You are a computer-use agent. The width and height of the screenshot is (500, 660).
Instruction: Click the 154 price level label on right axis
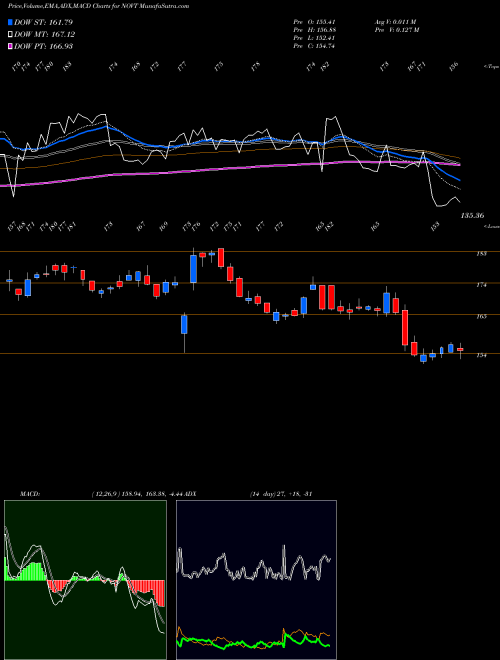tap(482, 355)
